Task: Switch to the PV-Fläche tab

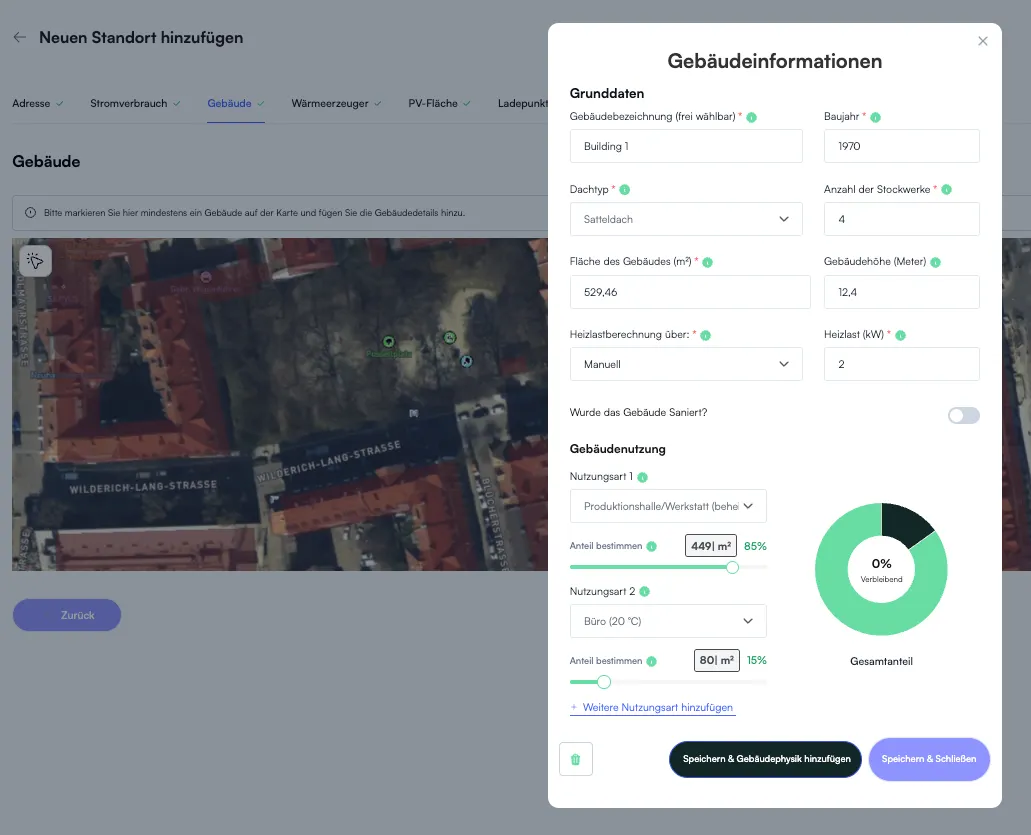Action: click(439, 103)
